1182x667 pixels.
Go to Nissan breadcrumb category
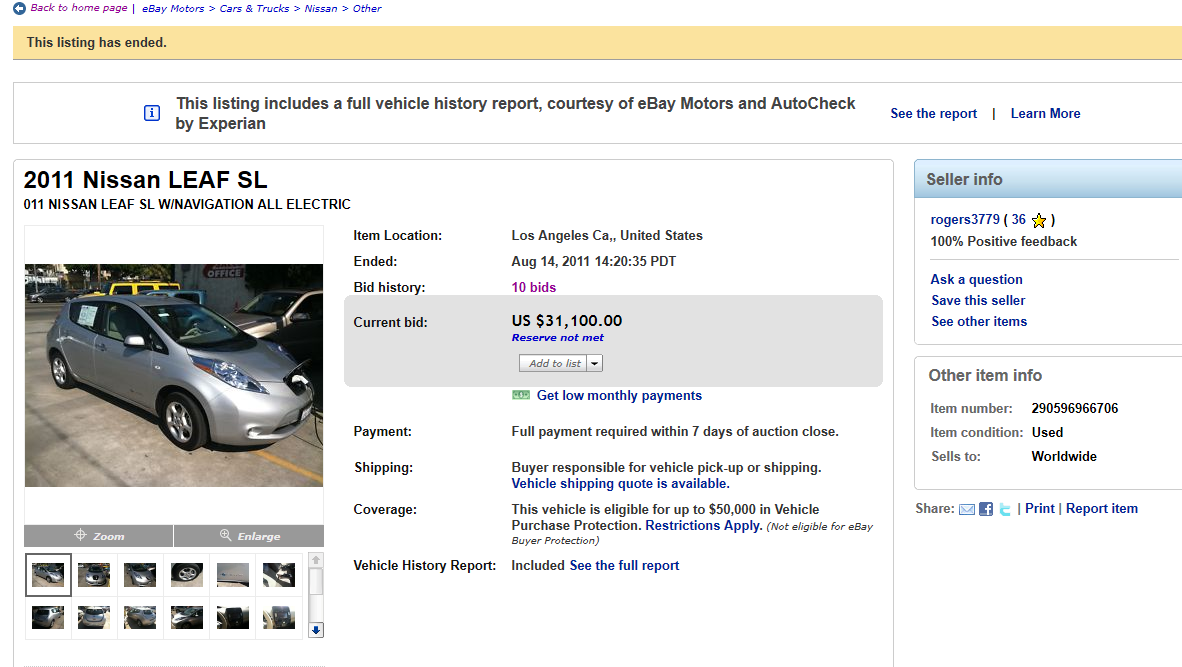(x=321, y=9)
